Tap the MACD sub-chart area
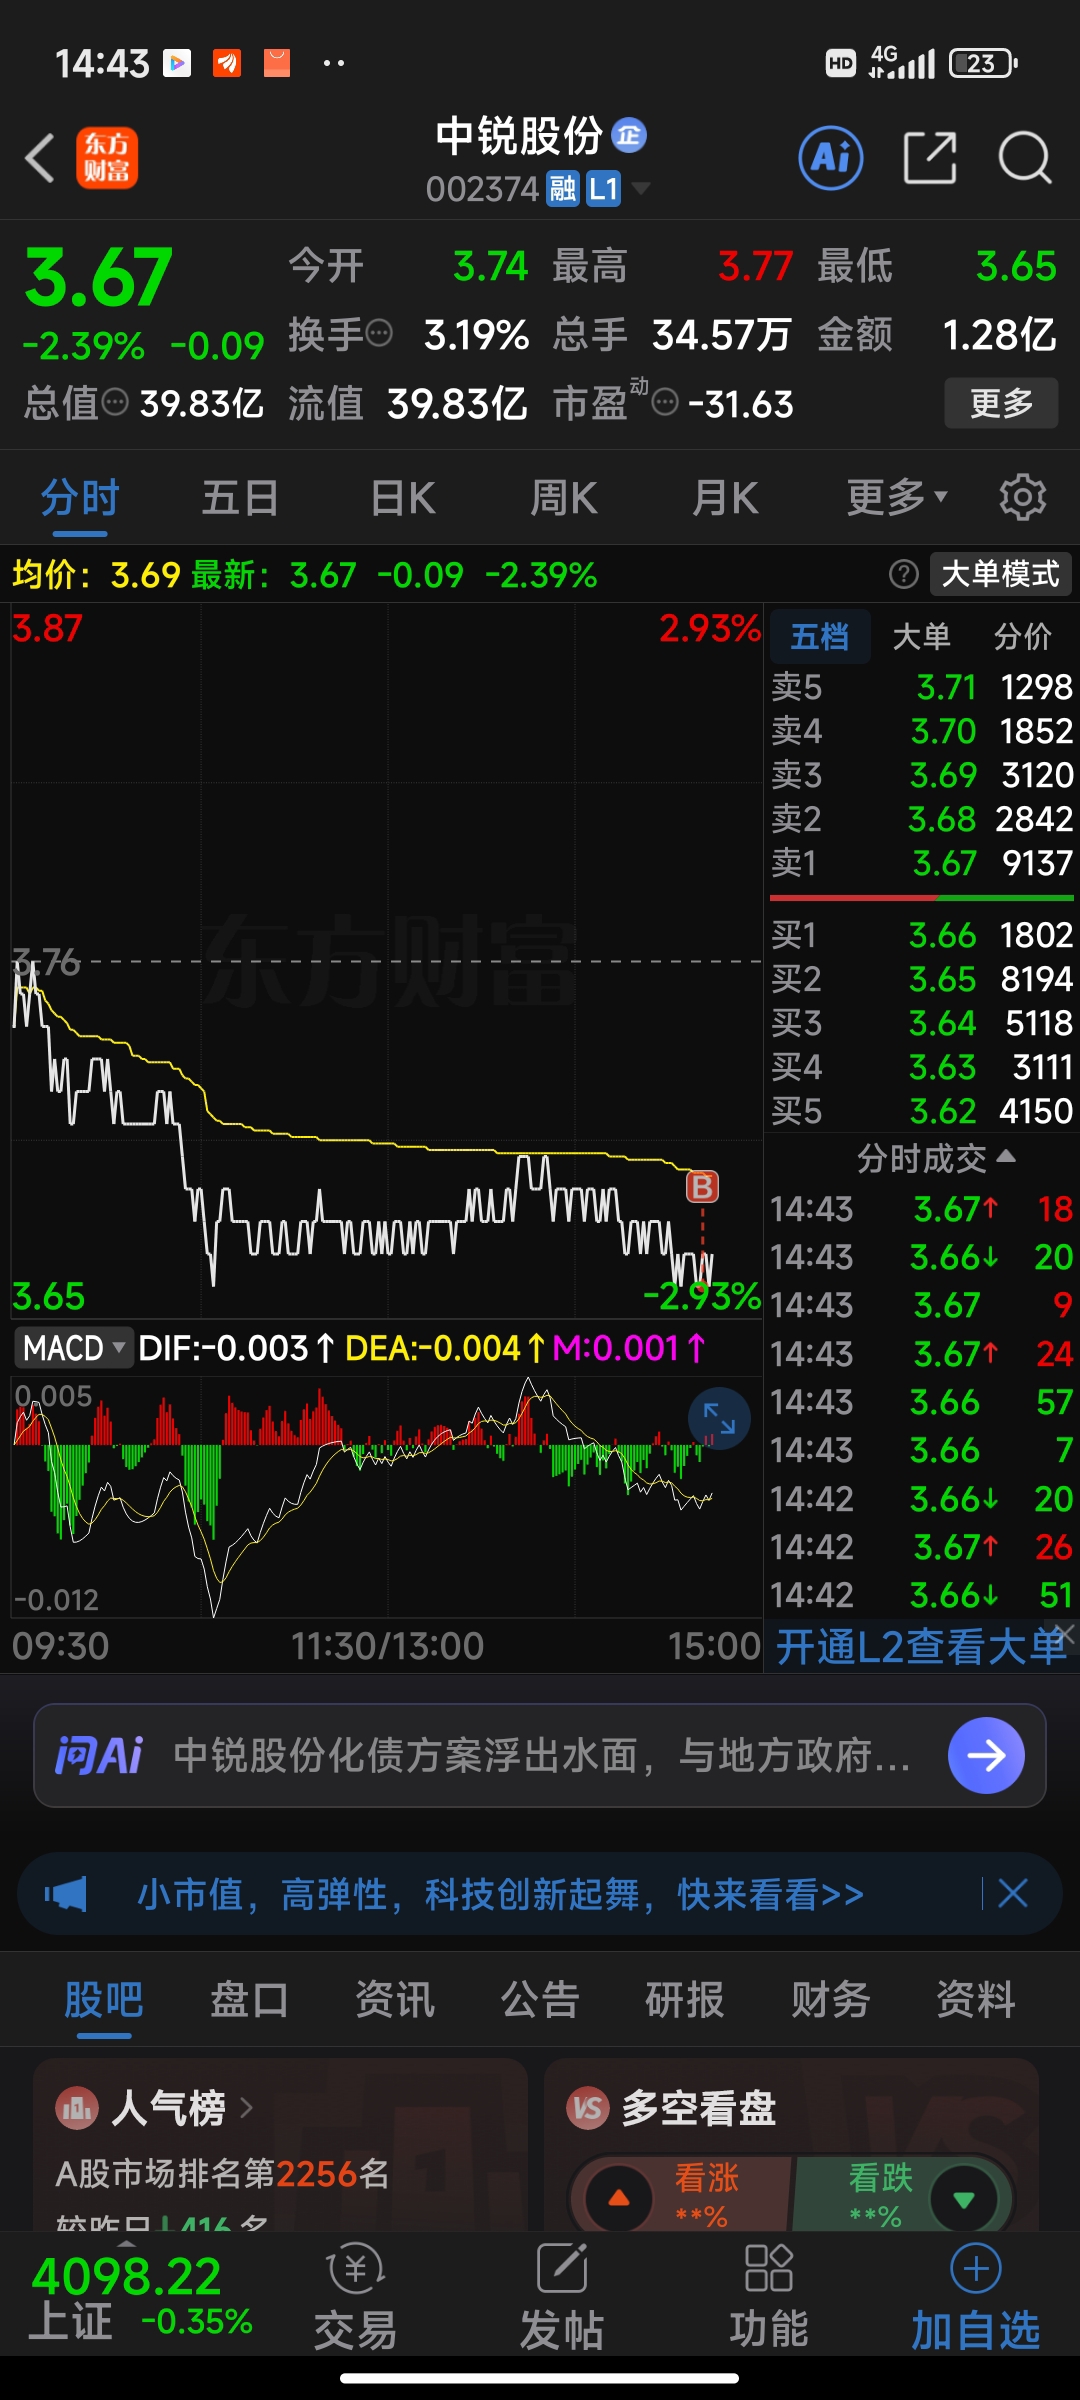Screen dimensions: 1080x2400 pyautogui.click(x=387, y=1497)
